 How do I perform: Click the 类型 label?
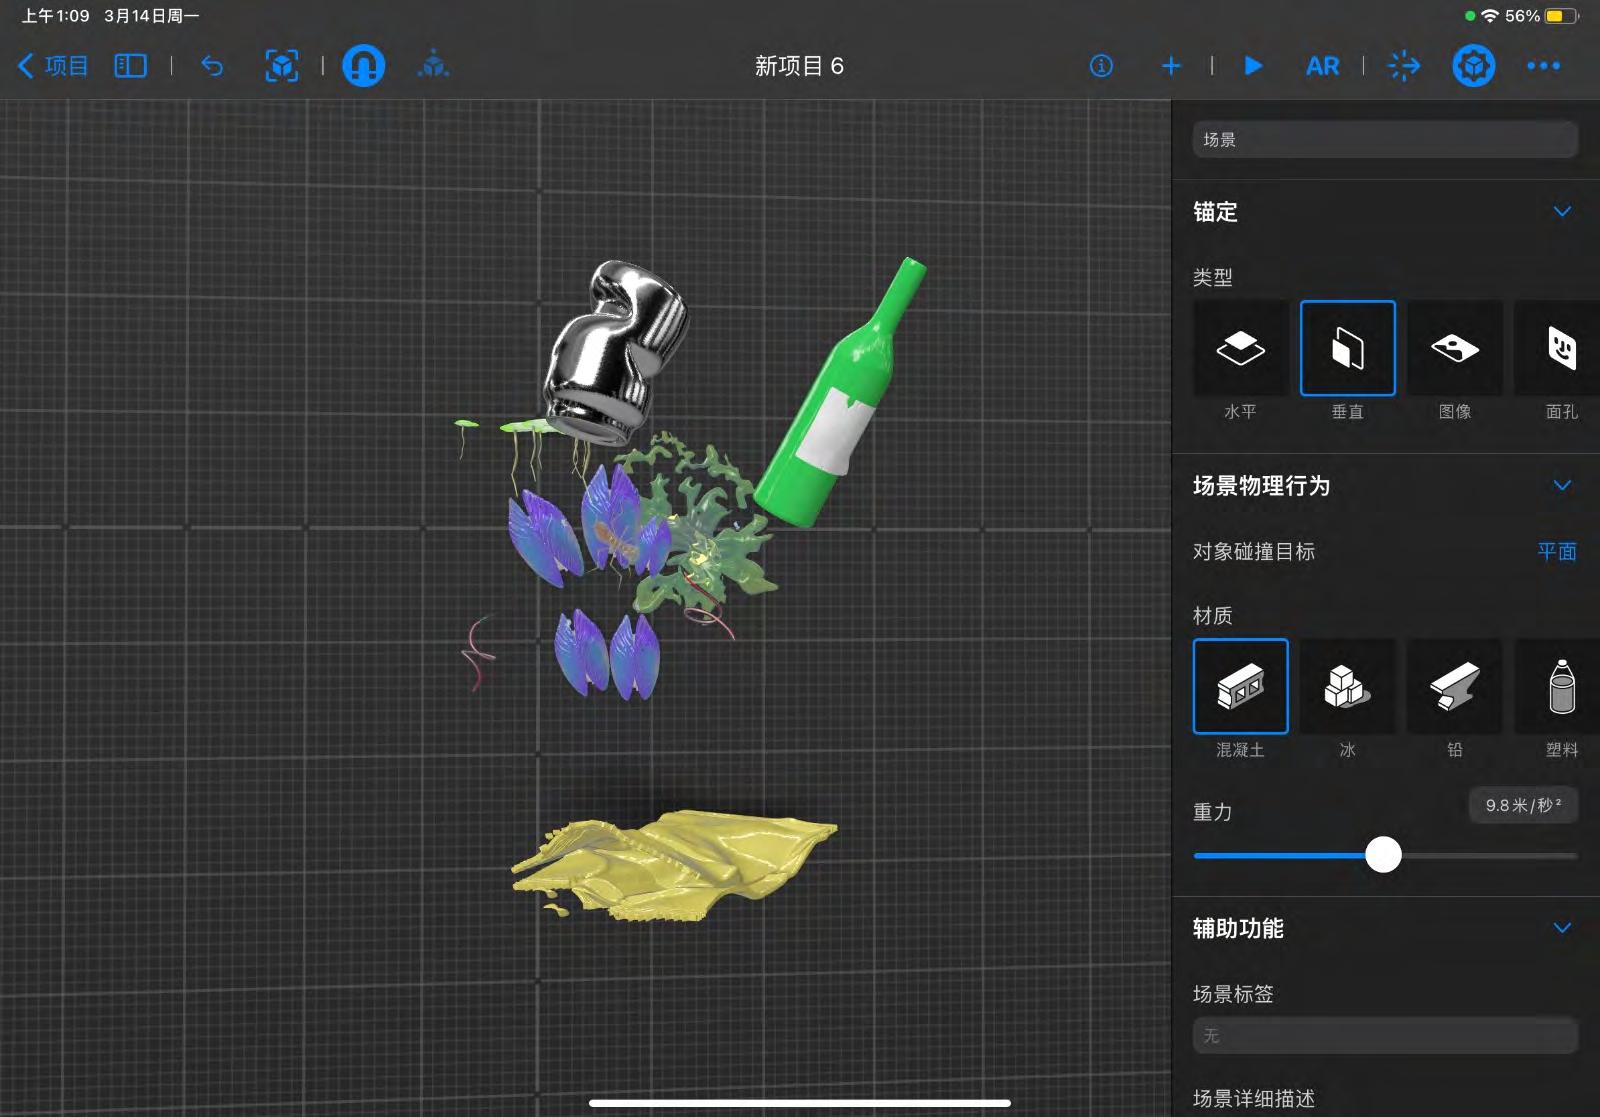1212,278
